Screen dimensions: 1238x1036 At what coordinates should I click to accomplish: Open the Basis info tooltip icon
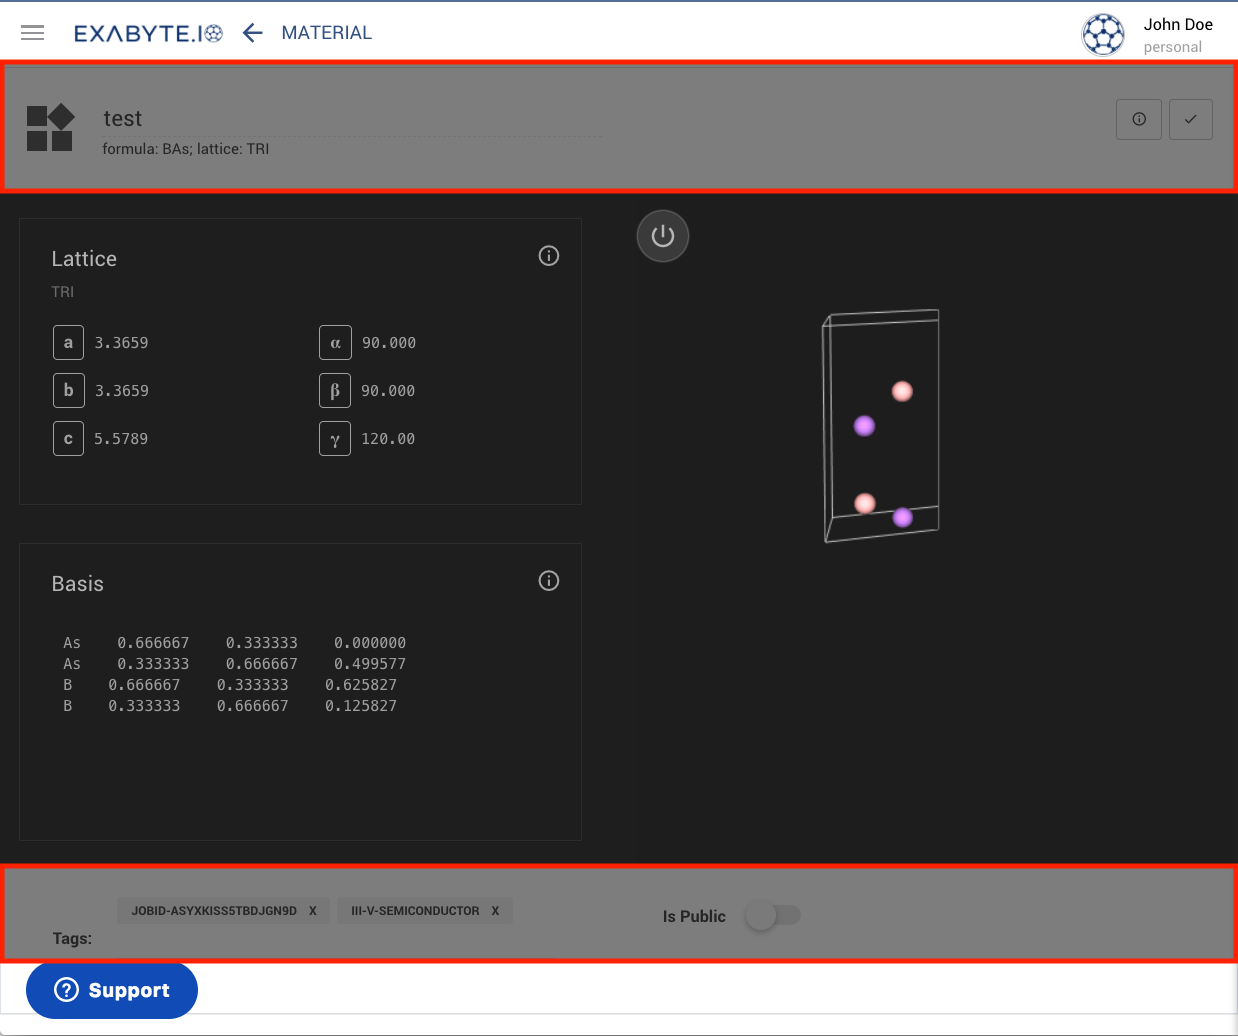(548, 580)
